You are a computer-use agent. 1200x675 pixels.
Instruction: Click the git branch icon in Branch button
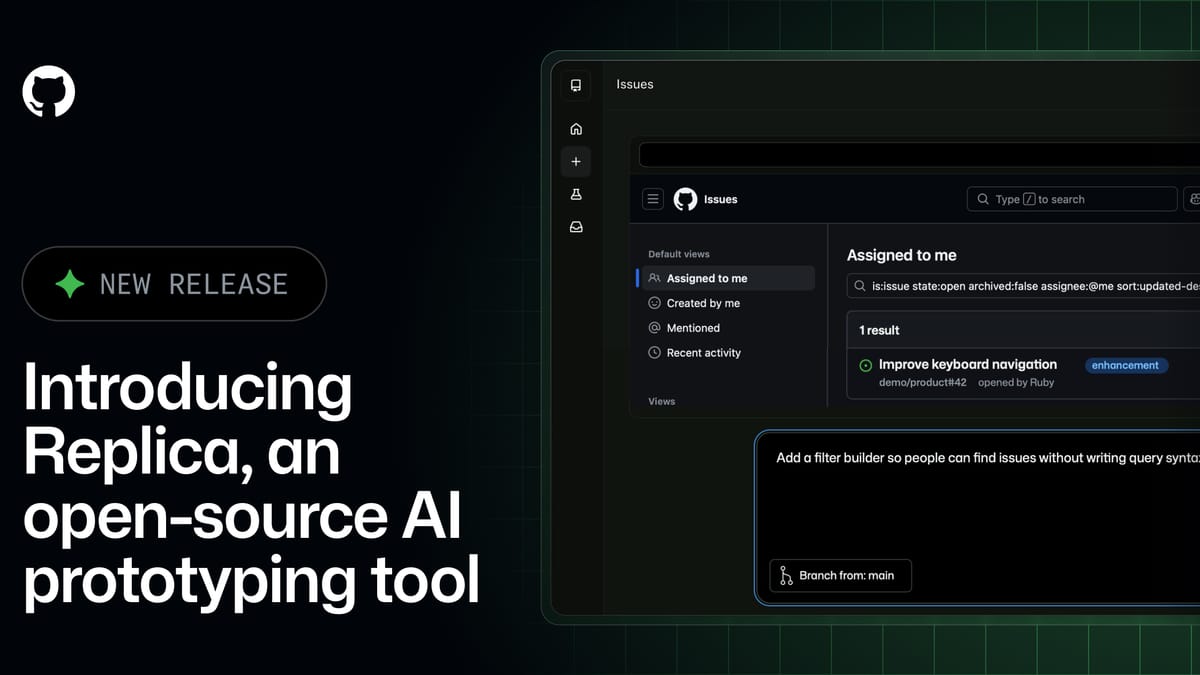[x=786, y=576]
